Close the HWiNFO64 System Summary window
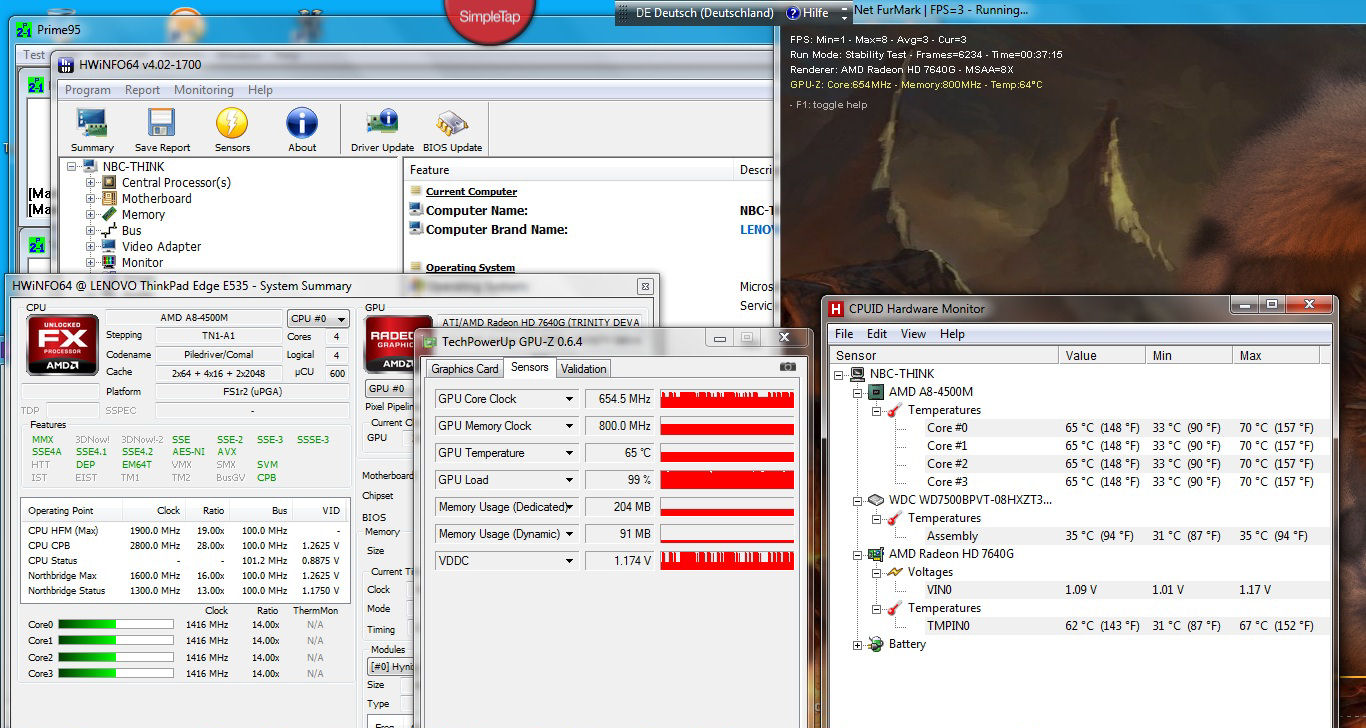Image resolution: width=1366 pixels, height=728 pixels. point(645,286)
